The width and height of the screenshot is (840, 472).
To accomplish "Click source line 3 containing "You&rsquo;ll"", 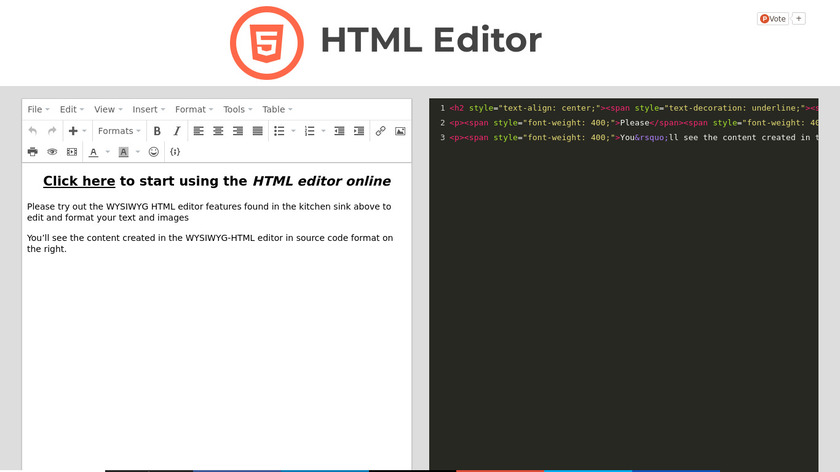I will [633, 138].
